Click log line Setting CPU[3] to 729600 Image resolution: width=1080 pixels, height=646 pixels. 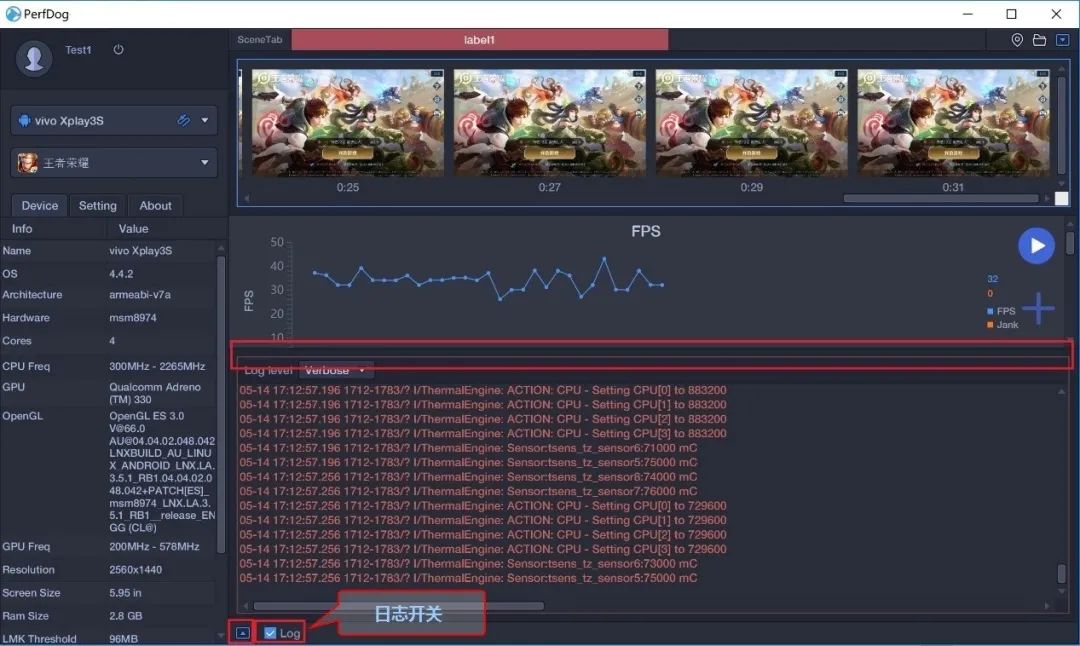[x=483, y=550]
